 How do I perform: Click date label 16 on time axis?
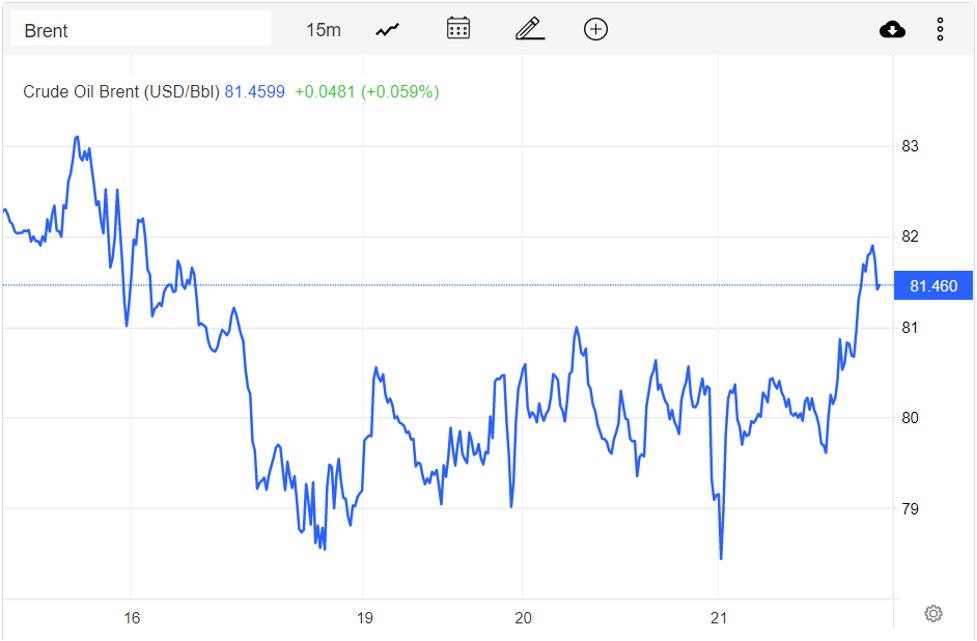tap(131, 617)
